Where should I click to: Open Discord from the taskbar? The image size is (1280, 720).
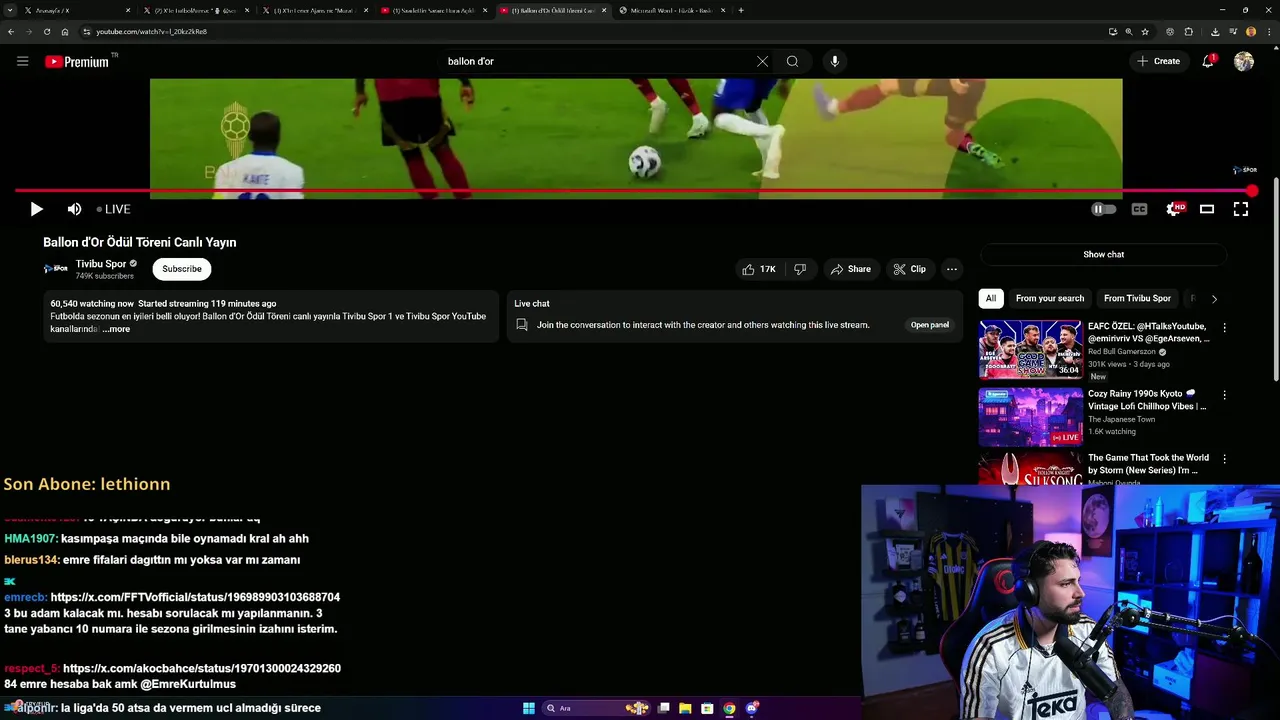pos(751,708)
